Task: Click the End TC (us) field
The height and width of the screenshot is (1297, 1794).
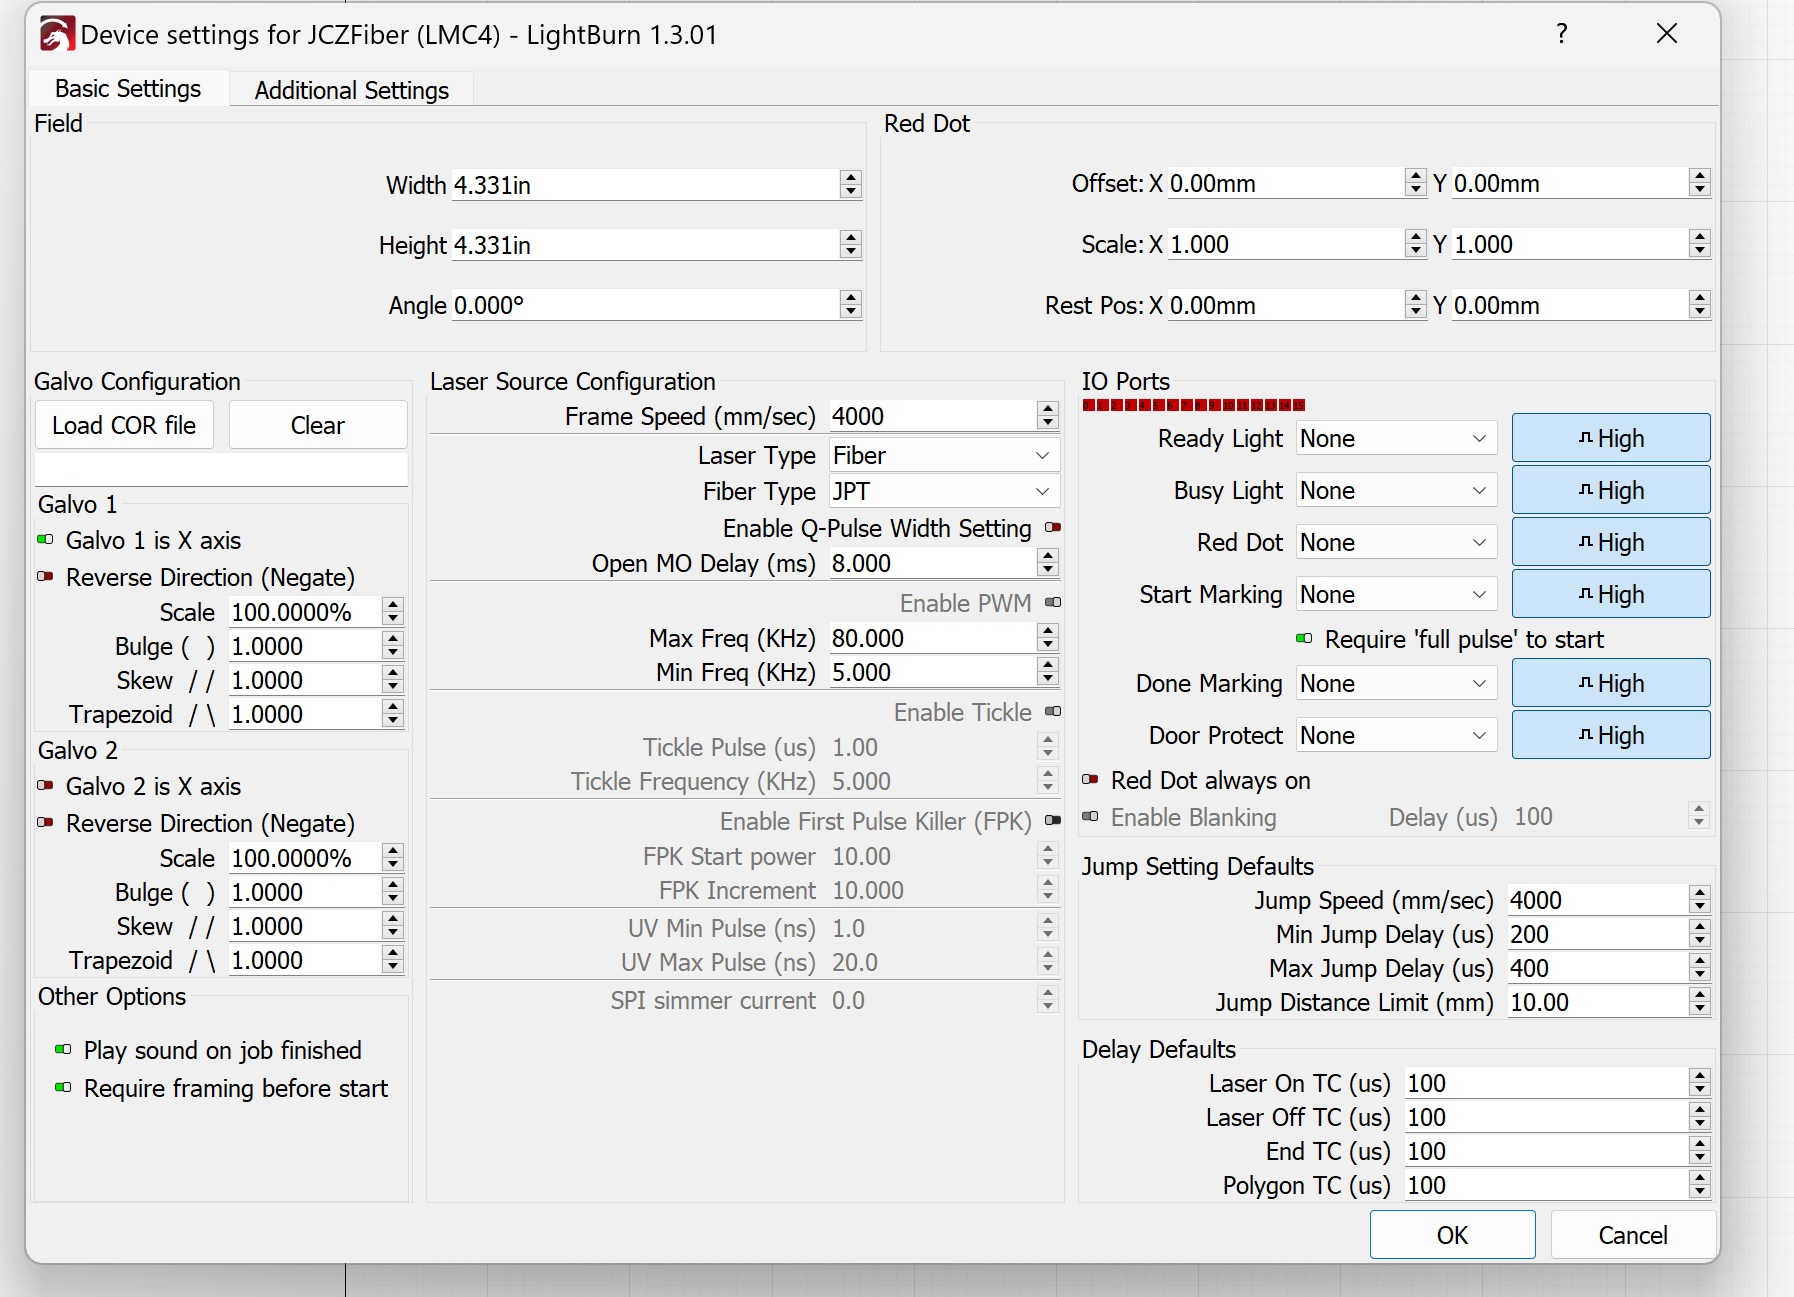Action: [1546, 1151]
